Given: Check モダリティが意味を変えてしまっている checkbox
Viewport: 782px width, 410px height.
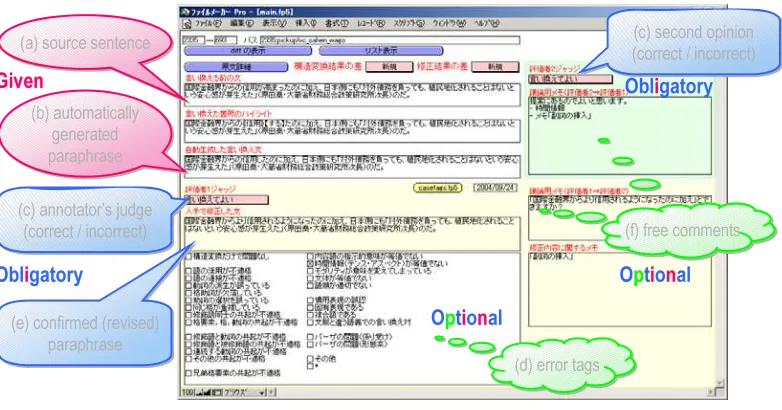Looking at the screenshot, I should click(x=310, y=271).
